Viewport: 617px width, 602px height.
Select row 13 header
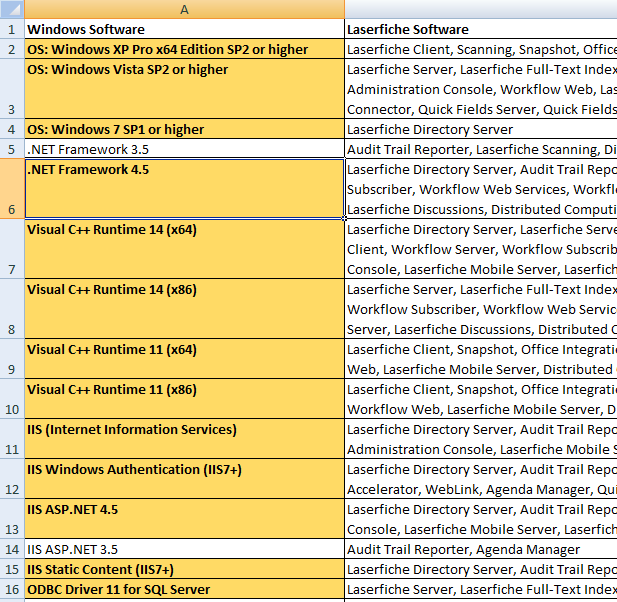12,519
